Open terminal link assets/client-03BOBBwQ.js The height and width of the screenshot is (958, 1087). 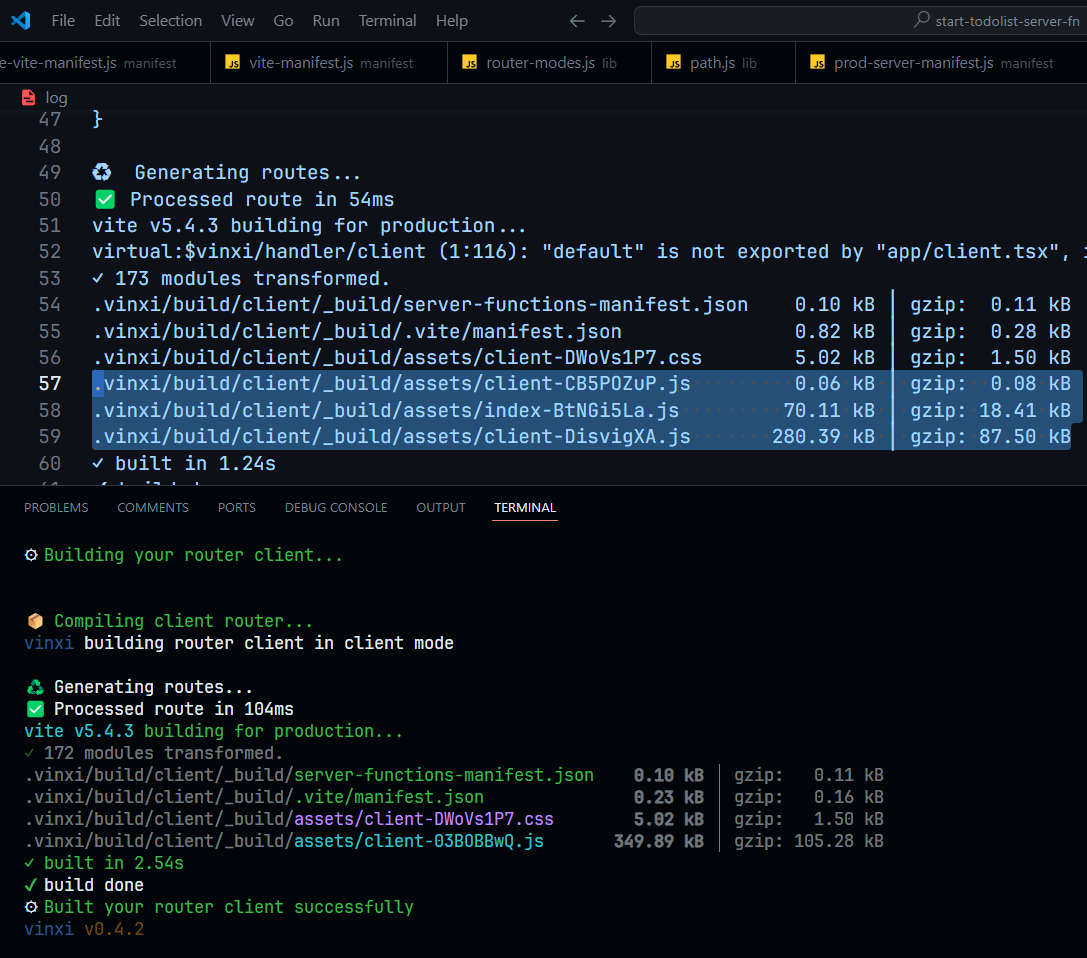pos(419,842)
